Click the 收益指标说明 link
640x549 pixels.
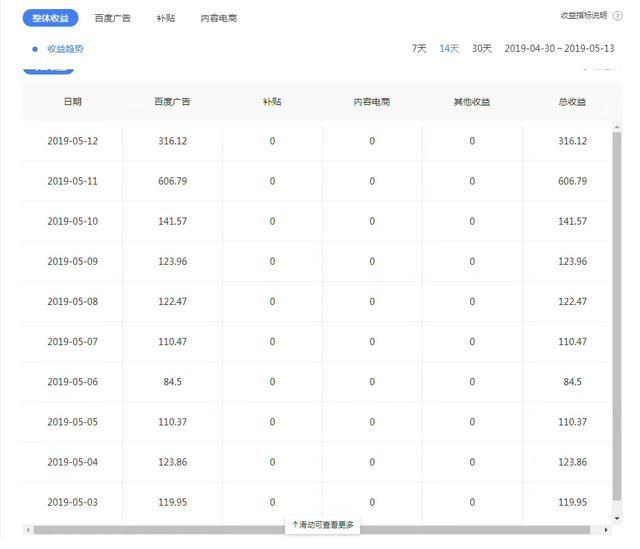click(x=584, y=16)
